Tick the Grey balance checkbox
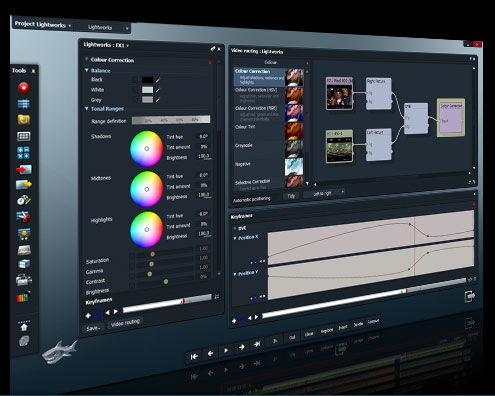Image resolution: width=495 pixels, height=396 pixels. tap(135, 99)
